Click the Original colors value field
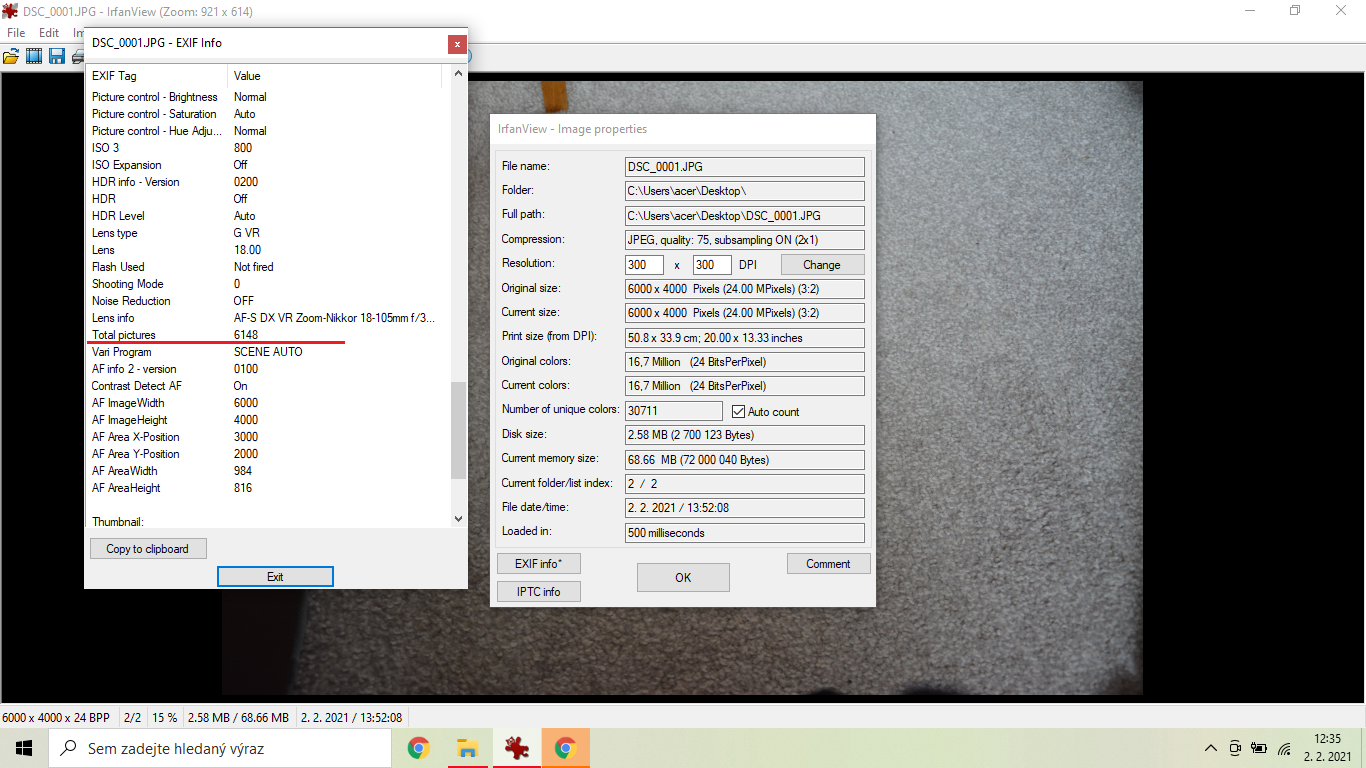 coord(745,362)
